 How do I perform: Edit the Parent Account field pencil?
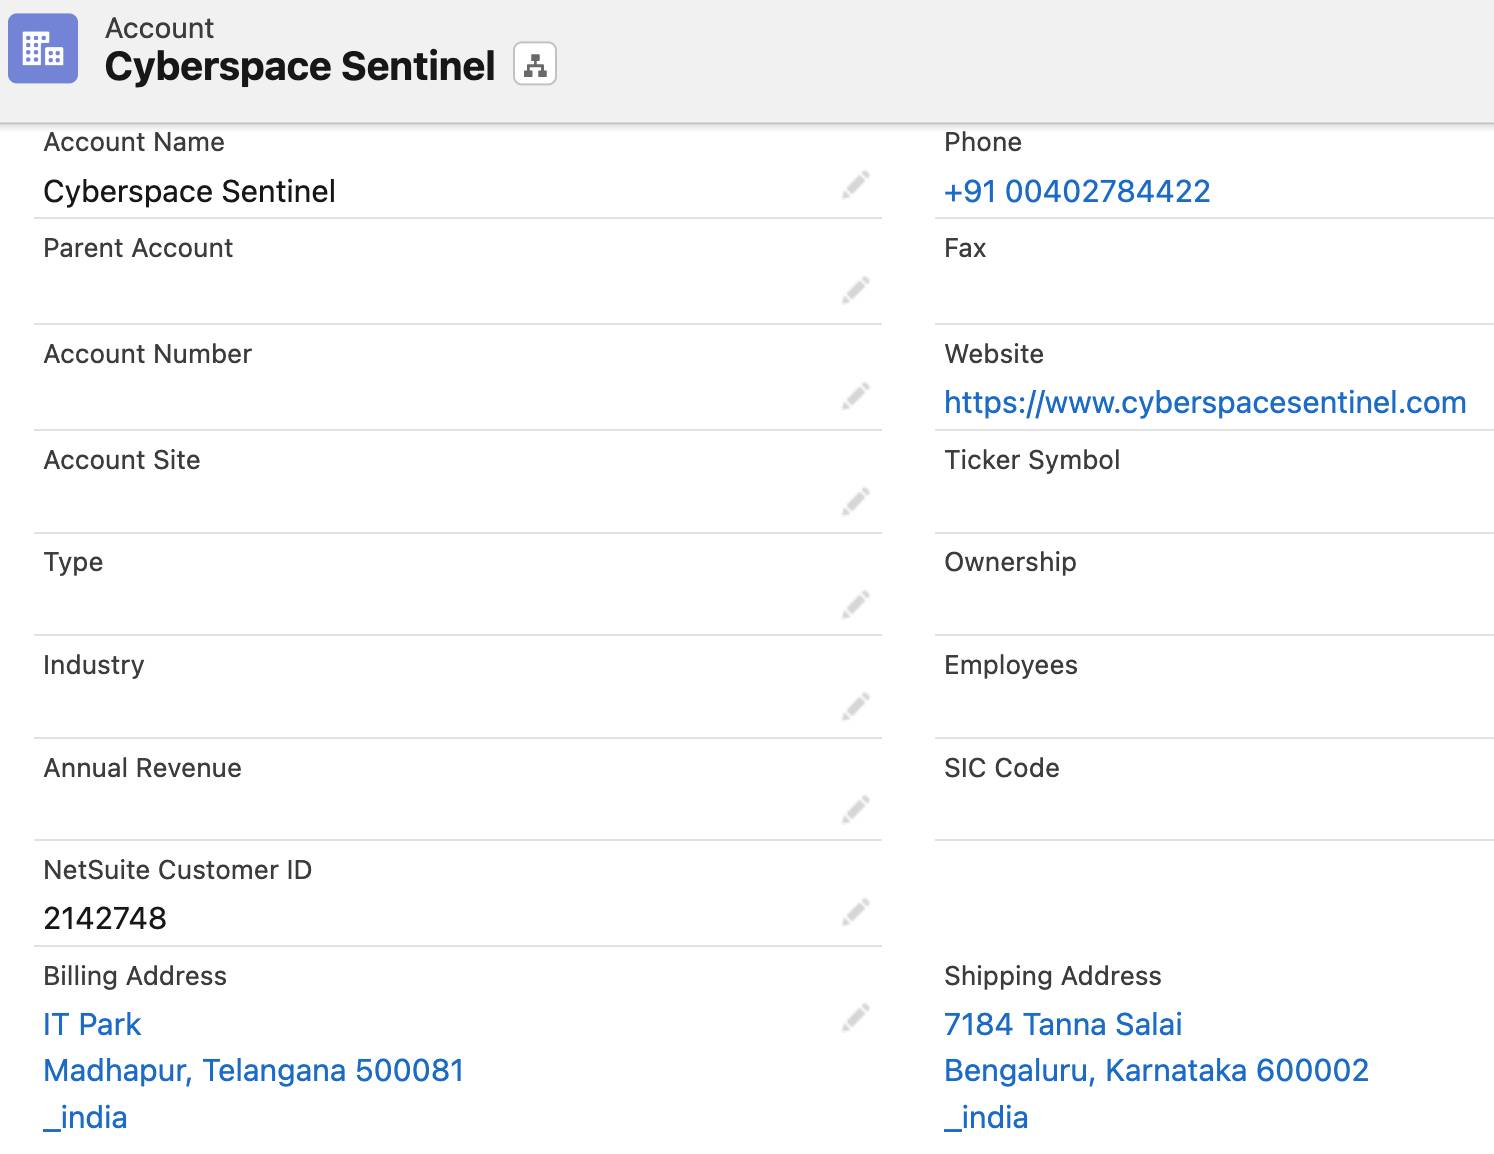(855, 290)
